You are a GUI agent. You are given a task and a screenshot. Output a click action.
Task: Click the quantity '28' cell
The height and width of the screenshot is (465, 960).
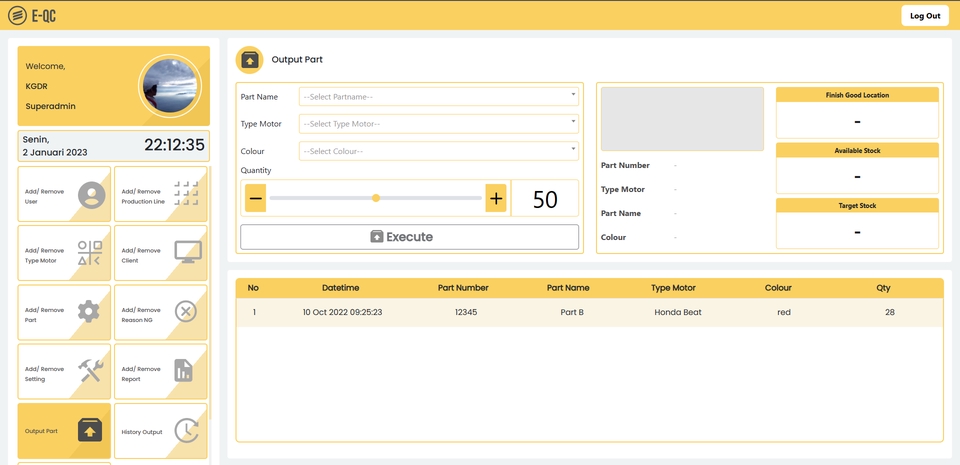click(890, 312)
